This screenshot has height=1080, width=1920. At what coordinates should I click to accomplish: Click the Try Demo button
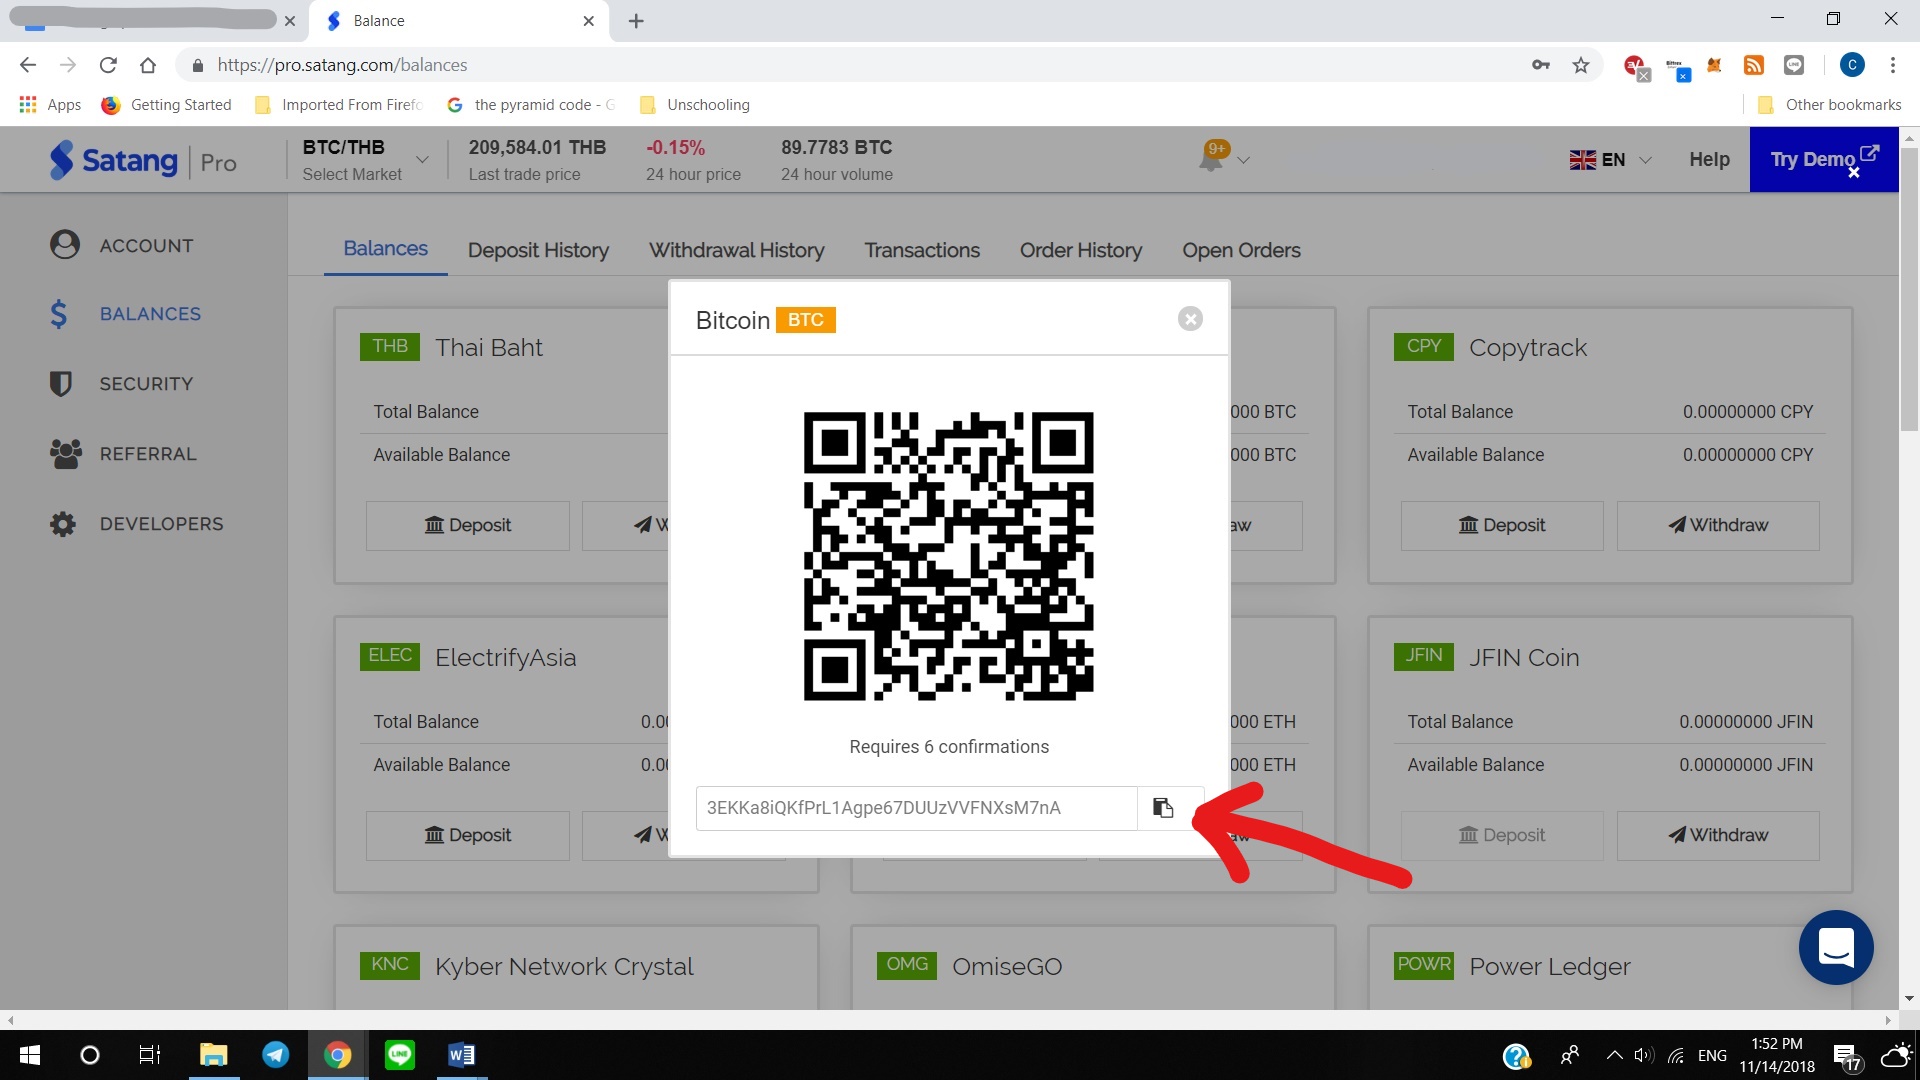click(x=1813, y=158)
